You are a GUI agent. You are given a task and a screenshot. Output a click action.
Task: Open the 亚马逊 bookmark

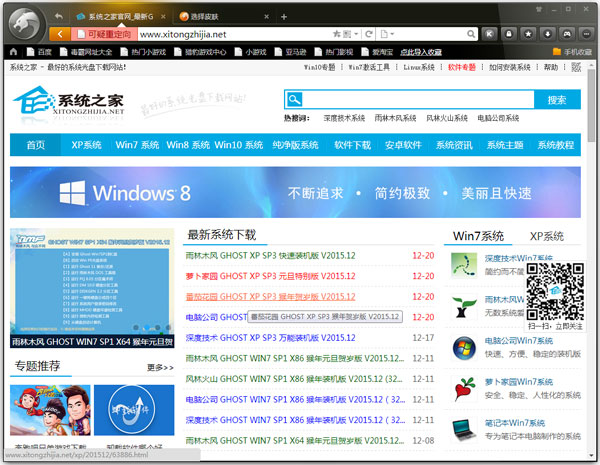291,52
